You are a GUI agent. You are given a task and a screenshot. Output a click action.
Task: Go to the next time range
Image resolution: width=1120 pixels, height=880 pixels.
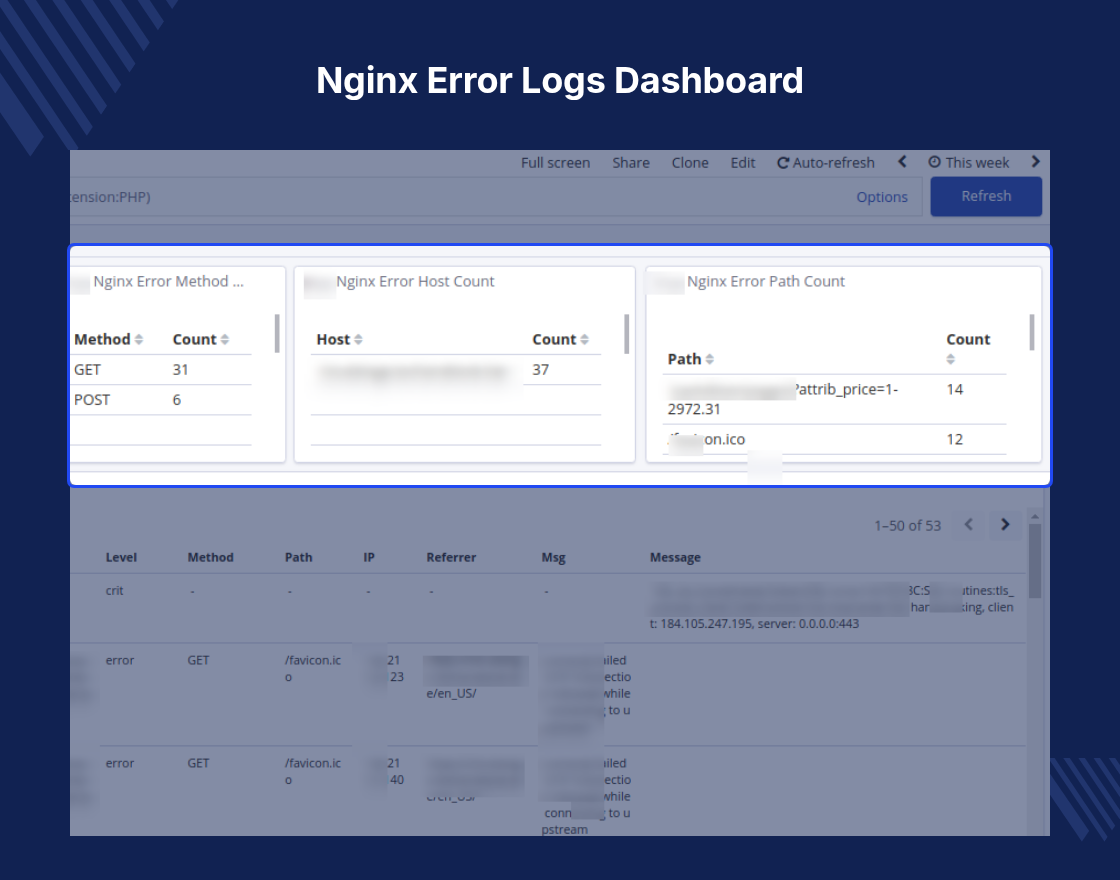coord(1036,162)
